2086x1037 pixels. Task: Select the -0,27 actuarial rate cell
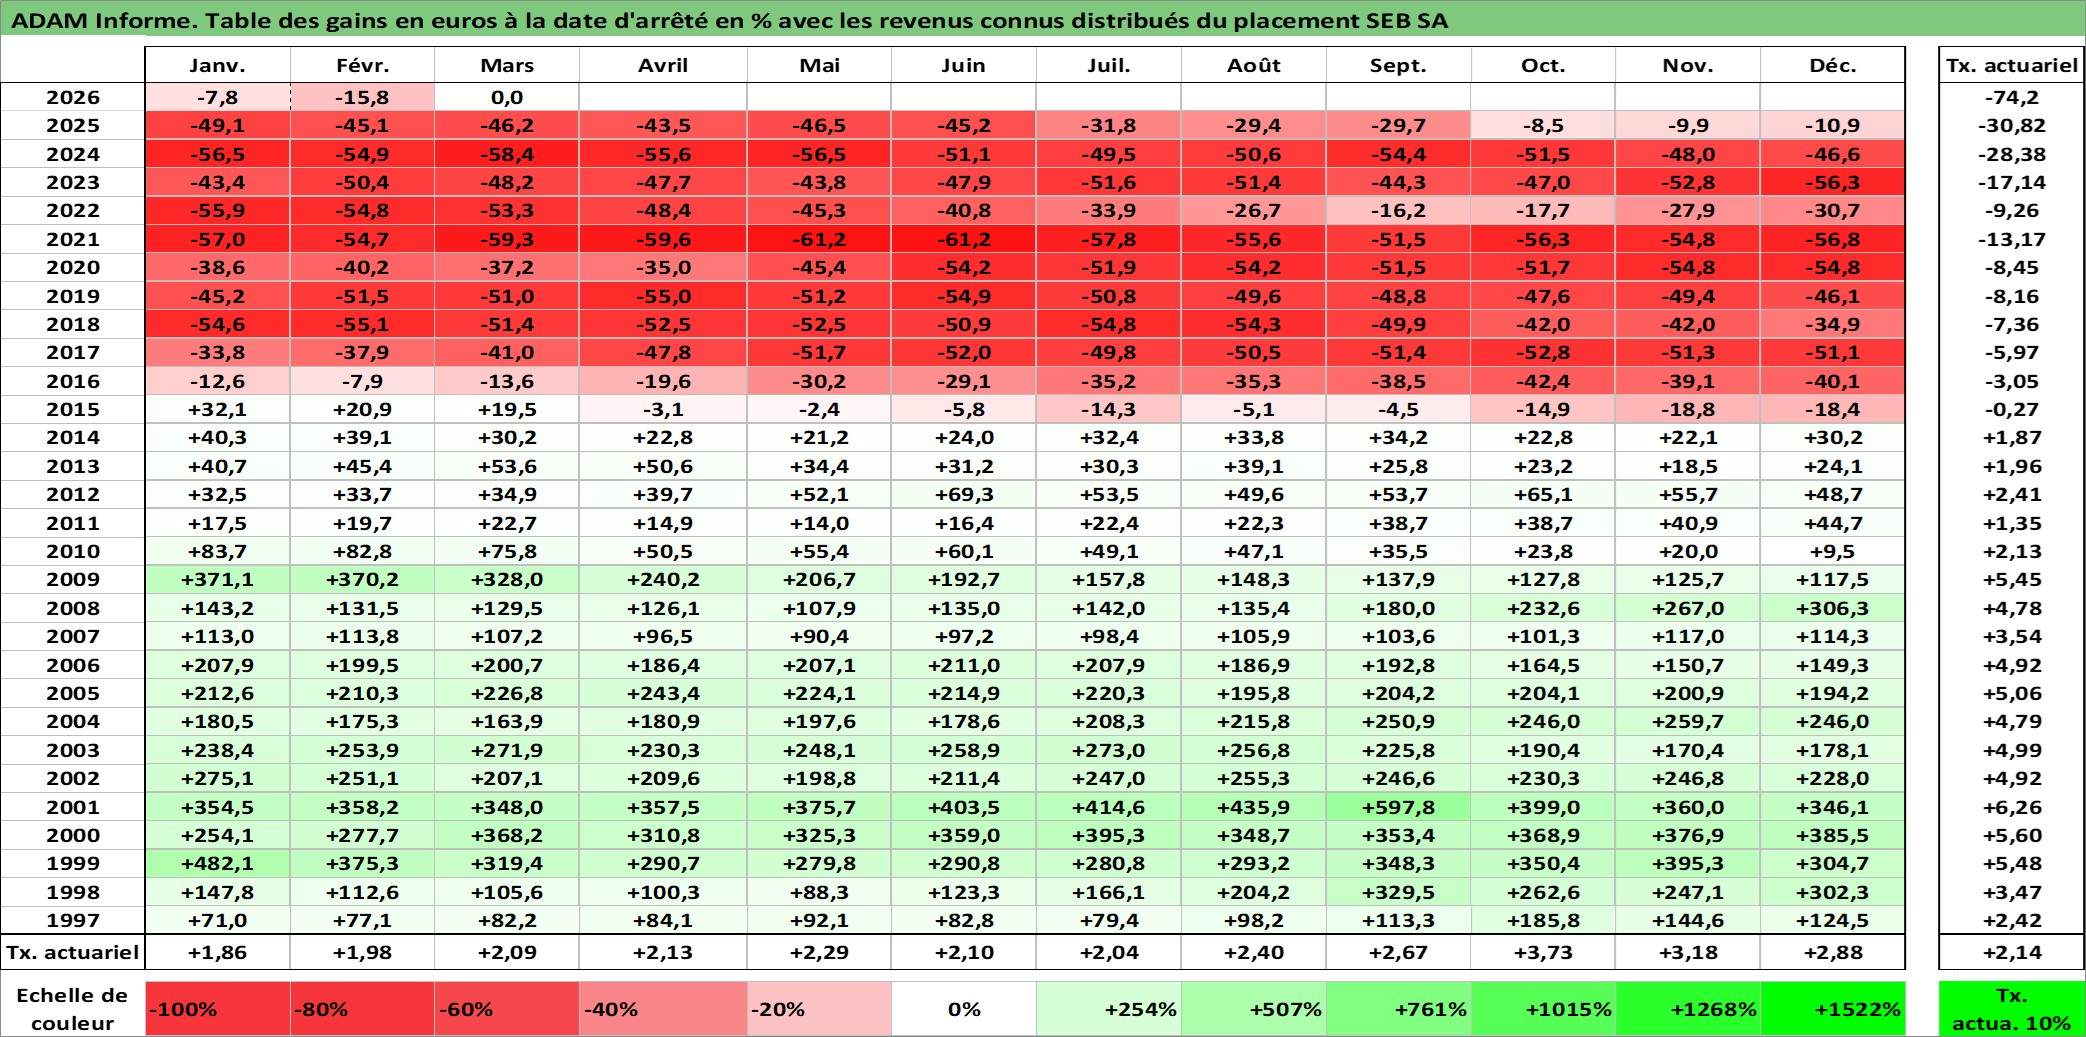[2012, 409]
